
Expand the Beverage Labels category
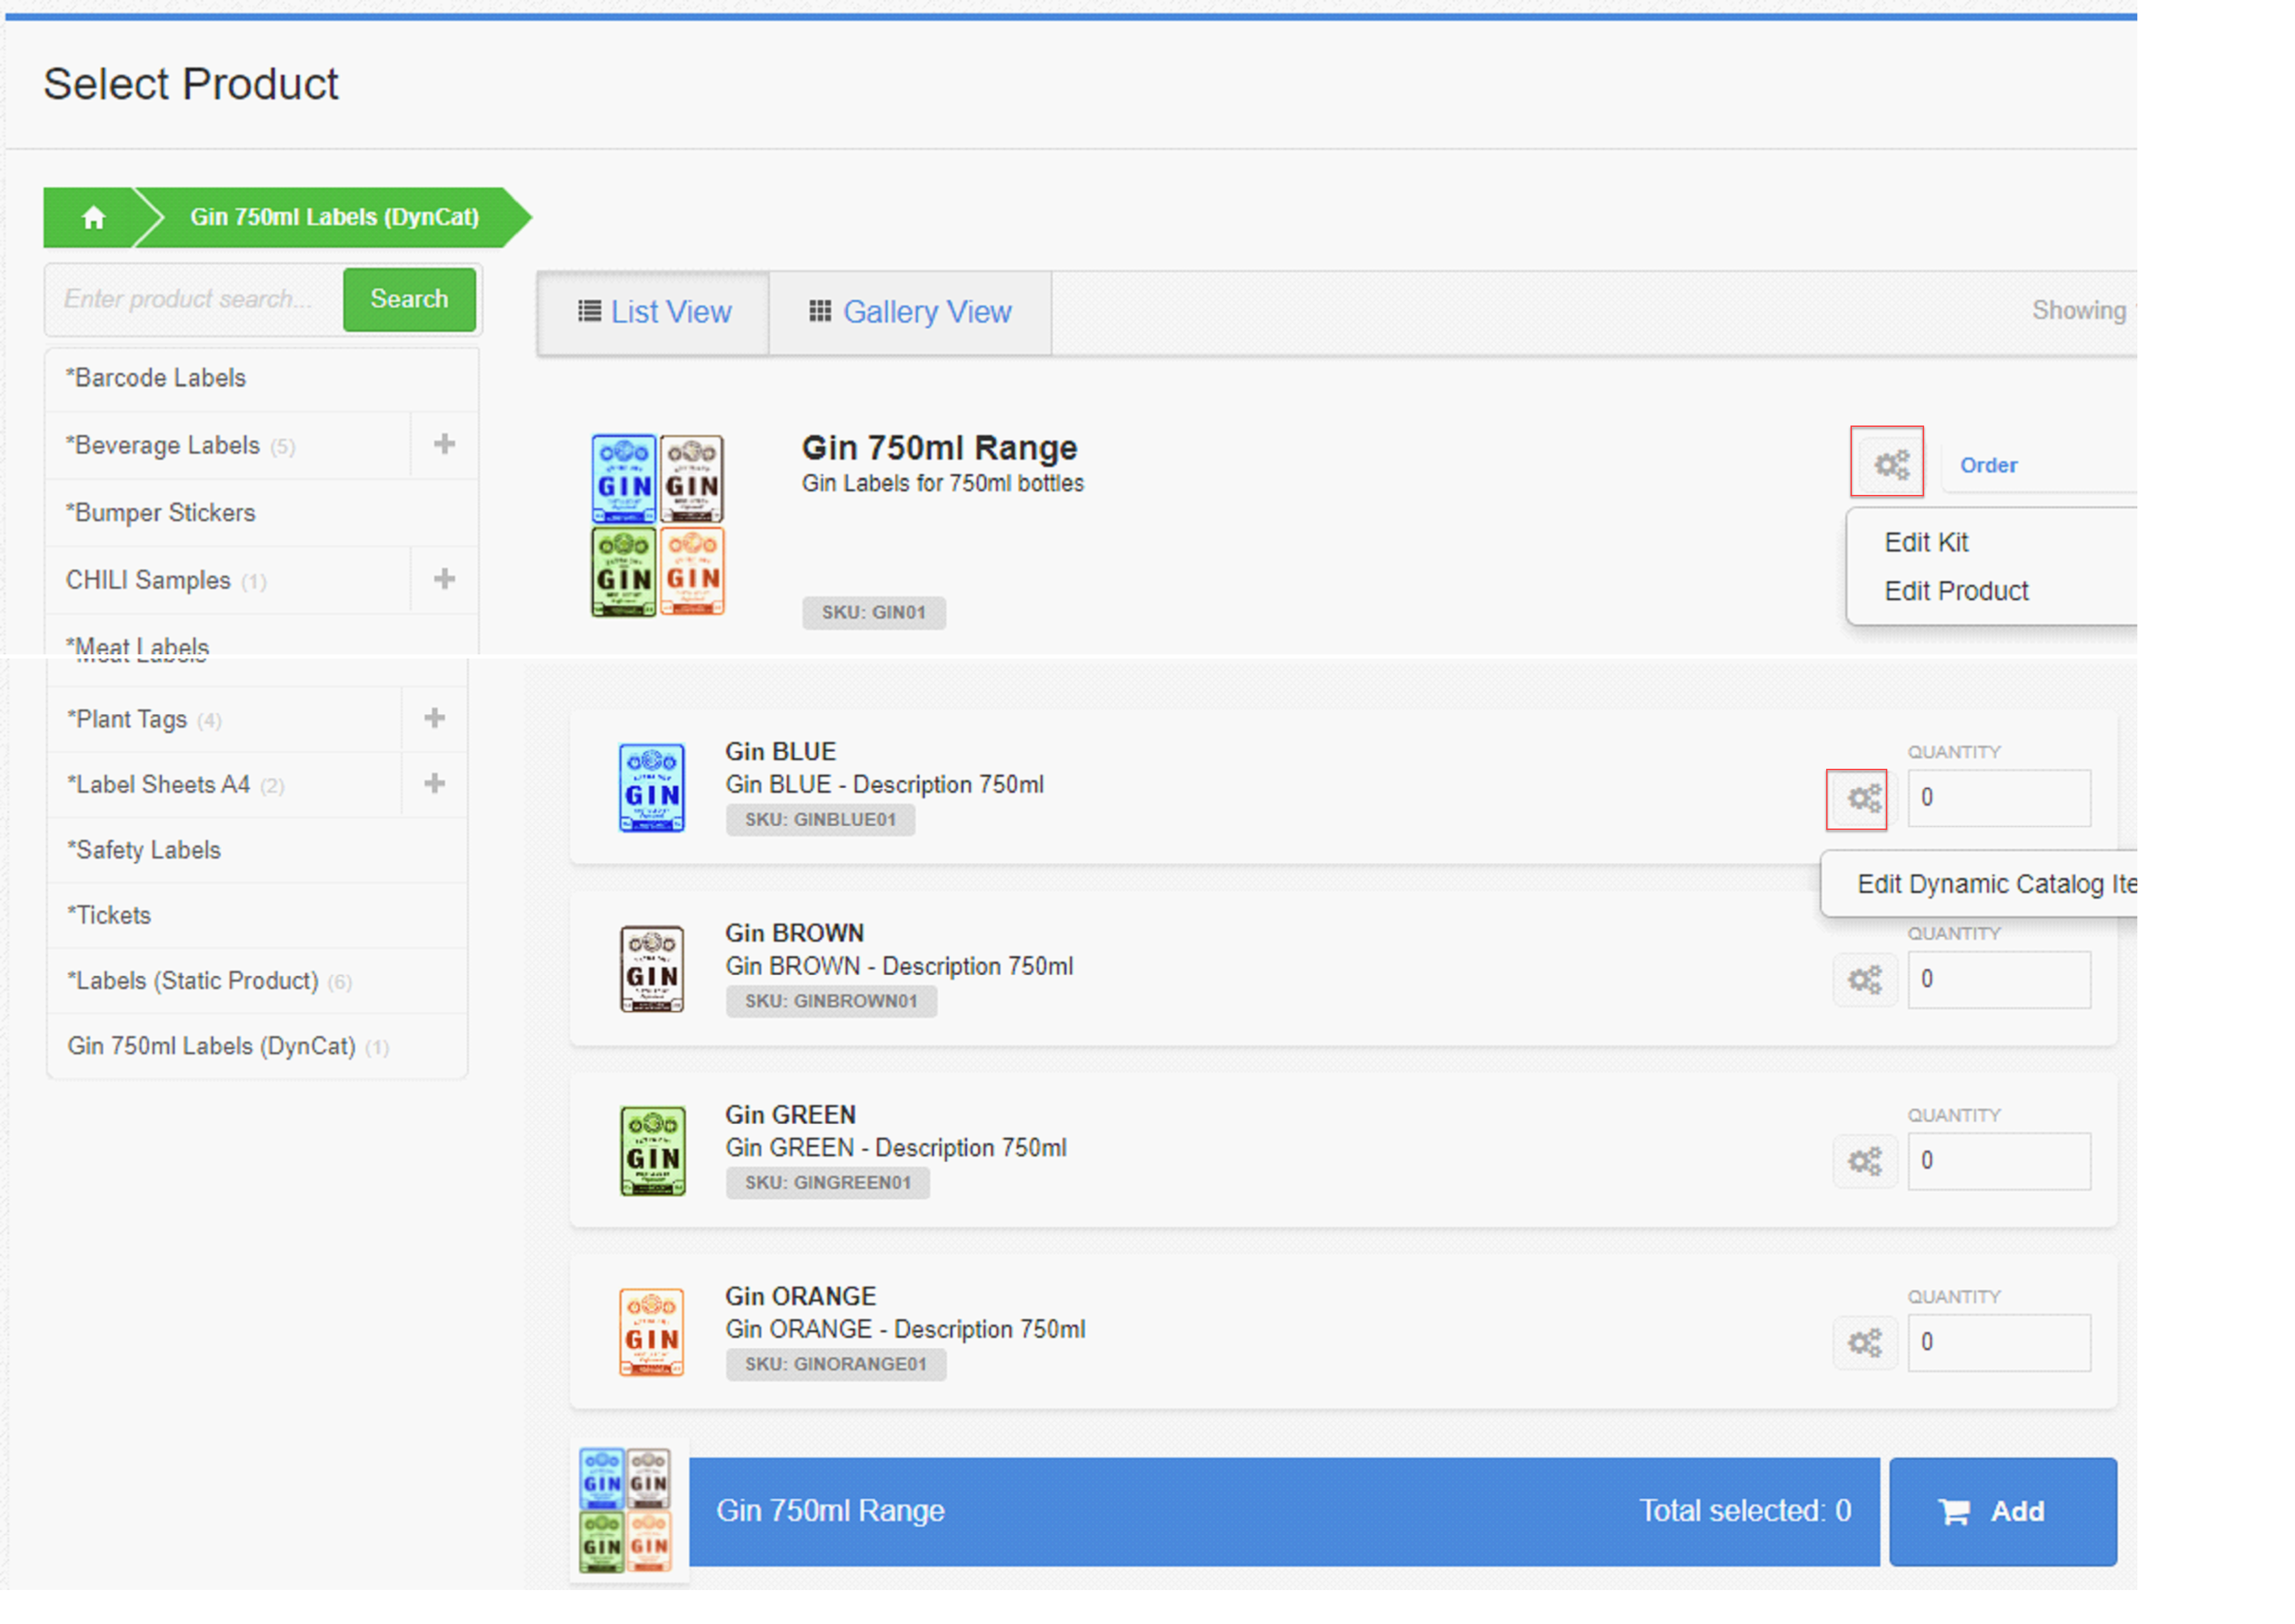click(x=444, y=444)
